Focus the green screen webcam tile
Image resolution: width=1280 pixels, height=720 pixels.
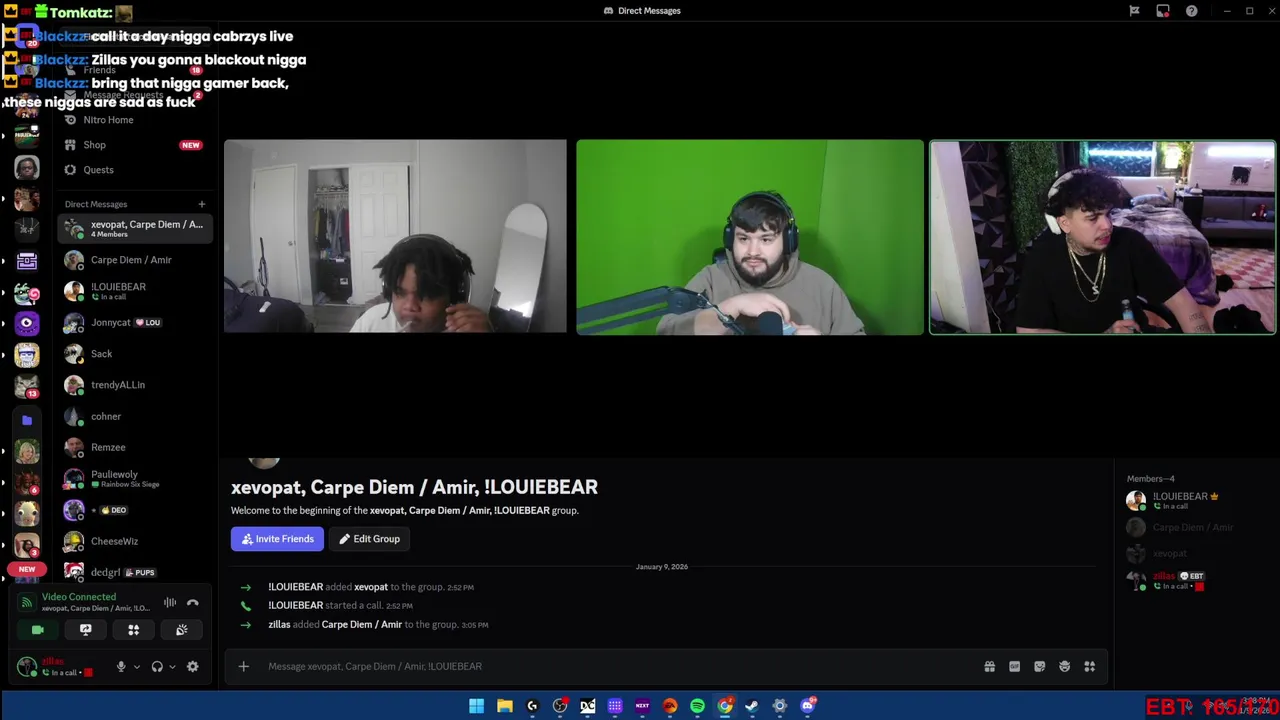pyautogui.click(x=750, y=237)
